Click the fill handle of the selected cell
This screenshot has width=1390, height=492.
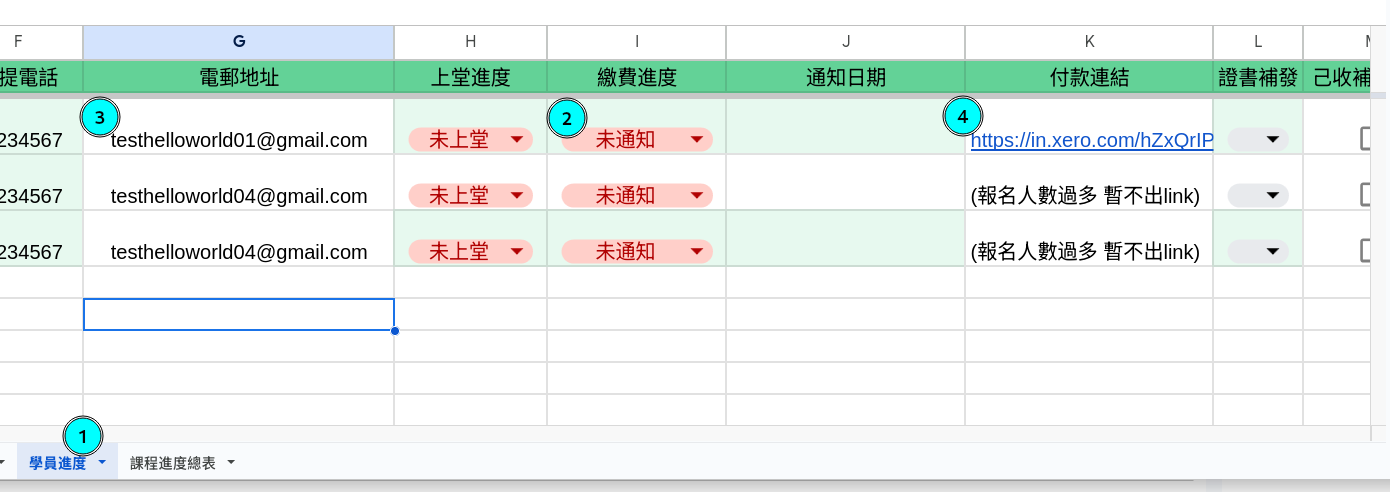coord(395,331)
